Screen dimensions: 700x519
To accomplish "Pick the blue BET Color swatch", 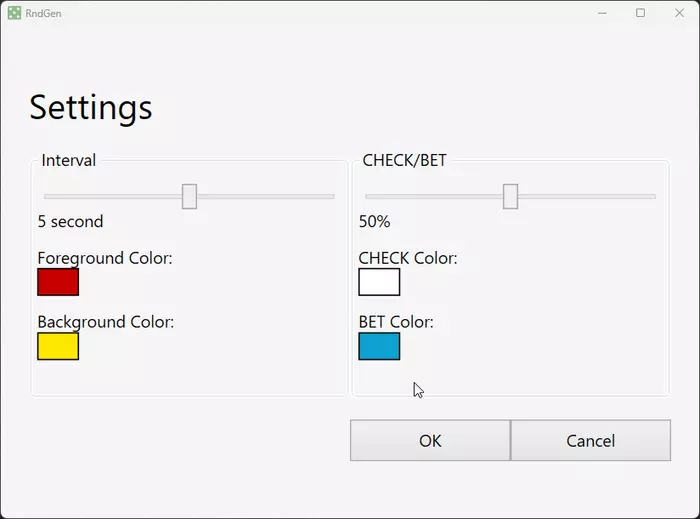I will coord(379,346).
